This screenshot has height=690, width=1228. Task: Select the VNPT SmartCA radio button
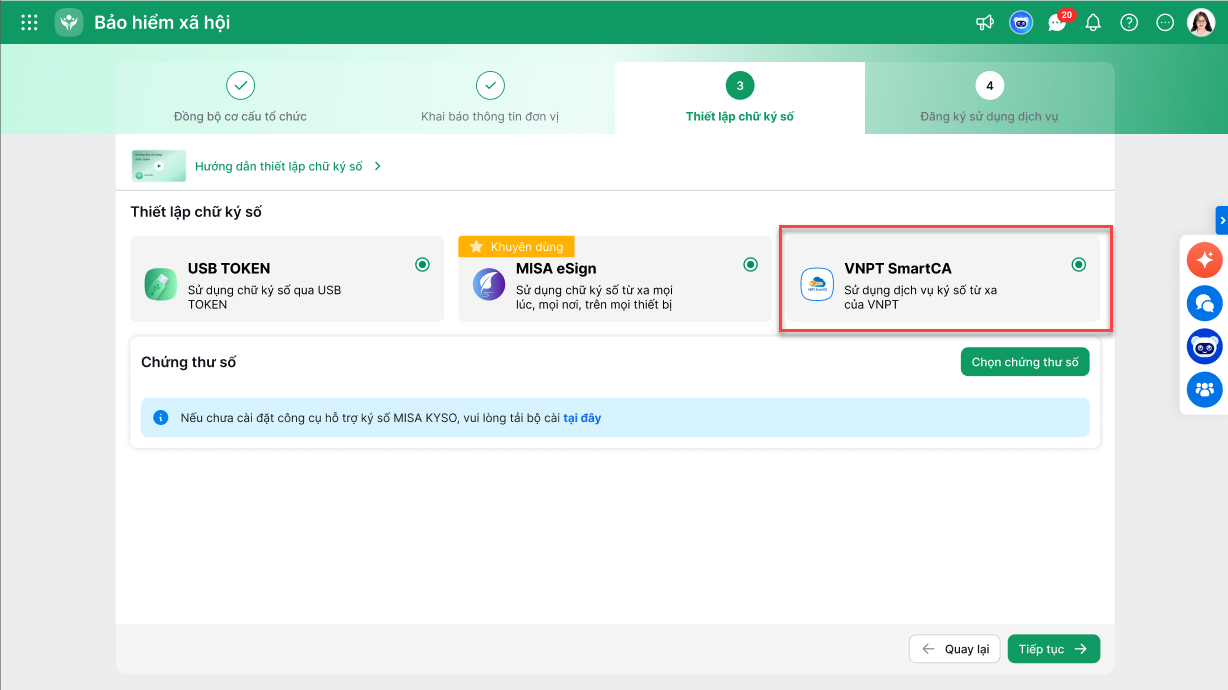[1078, 265]
